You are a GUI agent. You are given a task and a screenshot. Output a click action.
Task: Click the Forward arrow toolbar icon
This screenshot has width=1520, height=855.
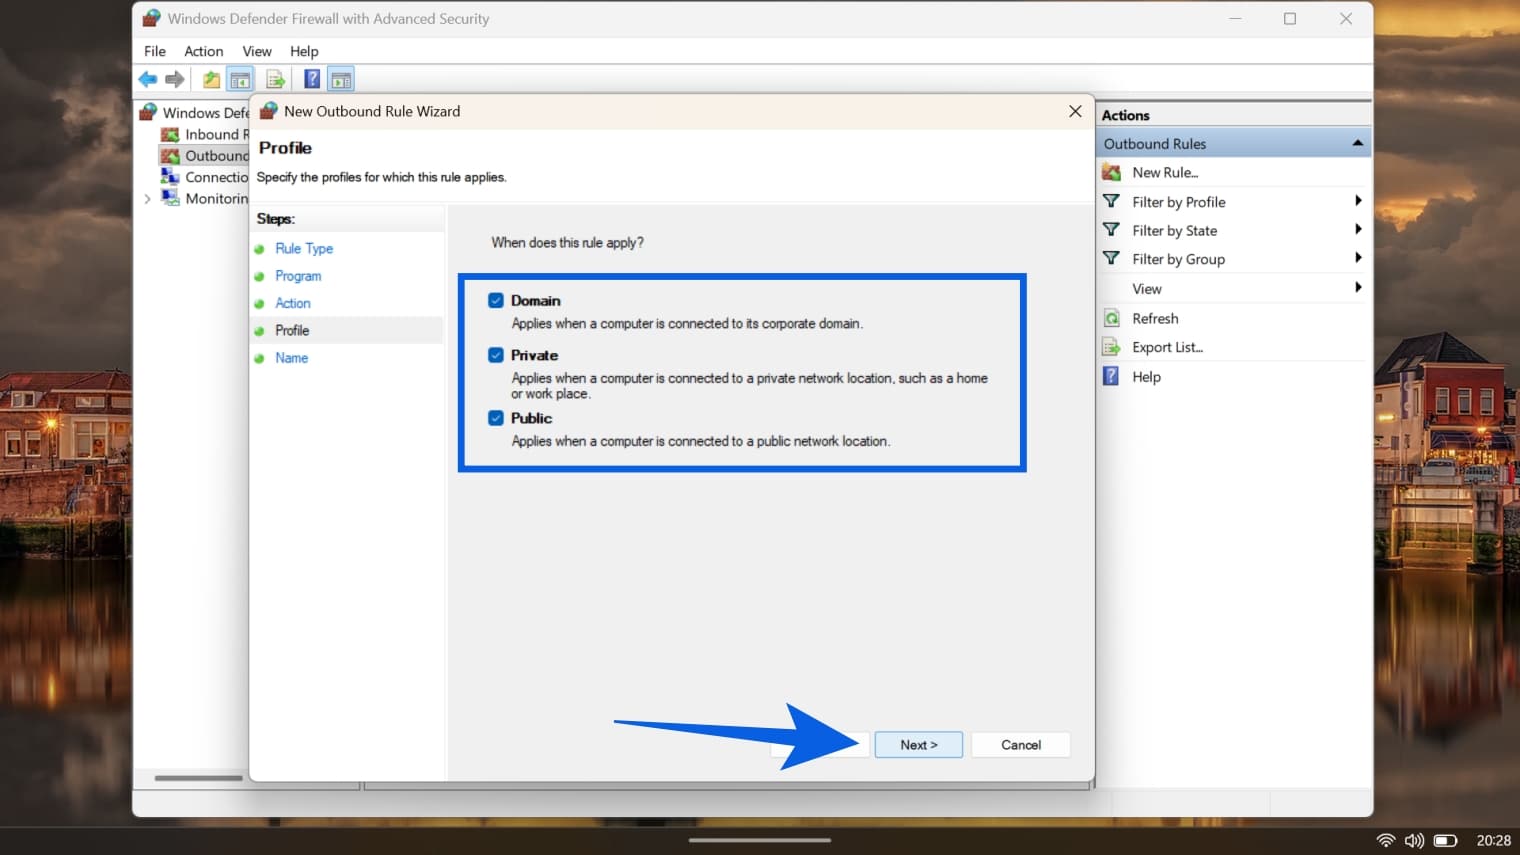pos(175,79)
